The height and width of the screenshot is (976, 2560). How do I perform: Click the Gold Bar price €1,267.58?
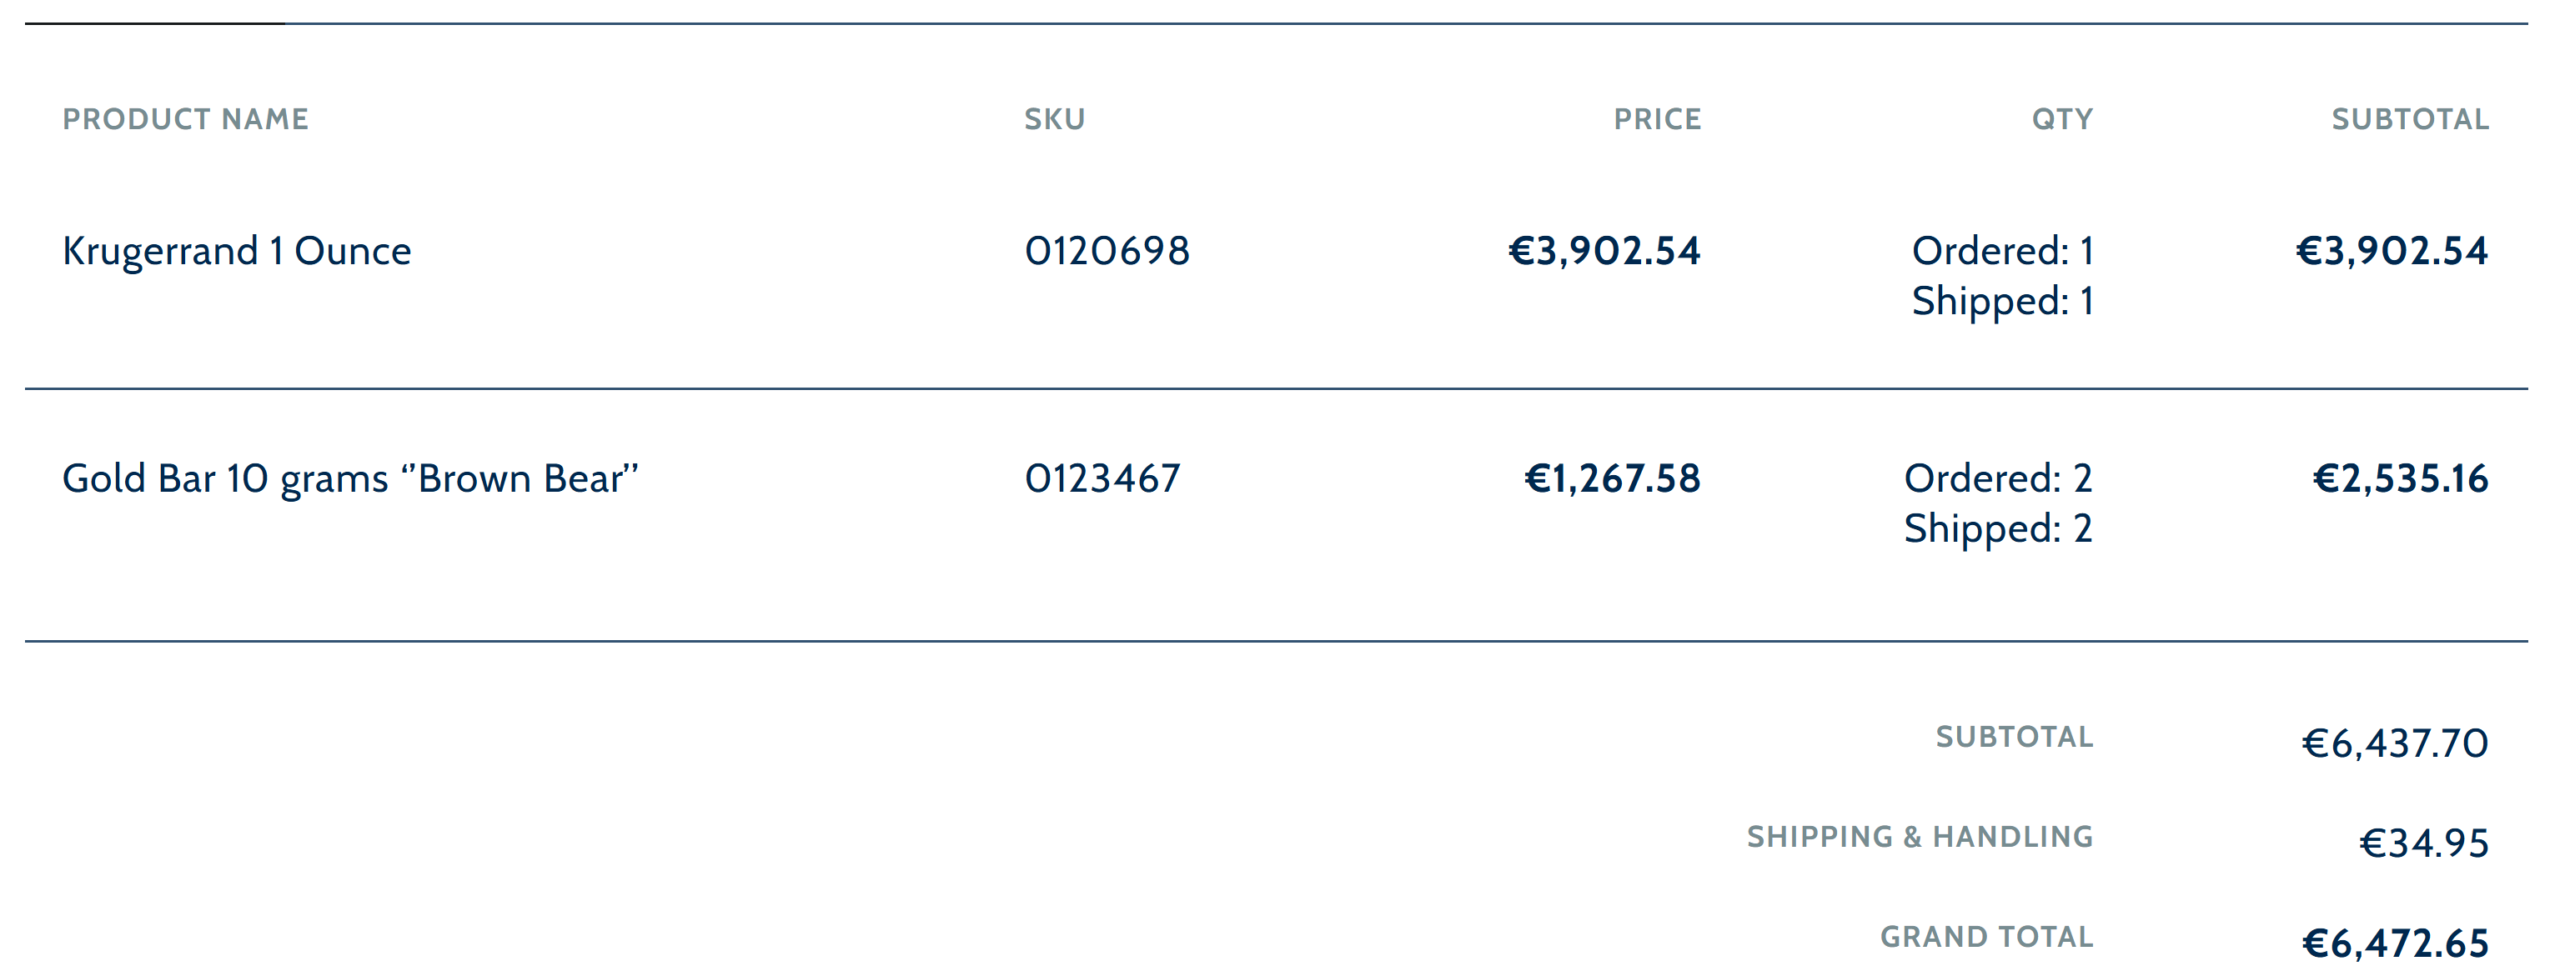[x=1612, y=479]
